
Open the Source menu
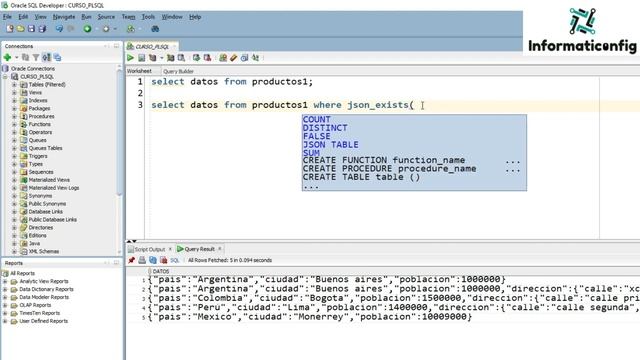(106, 17)
